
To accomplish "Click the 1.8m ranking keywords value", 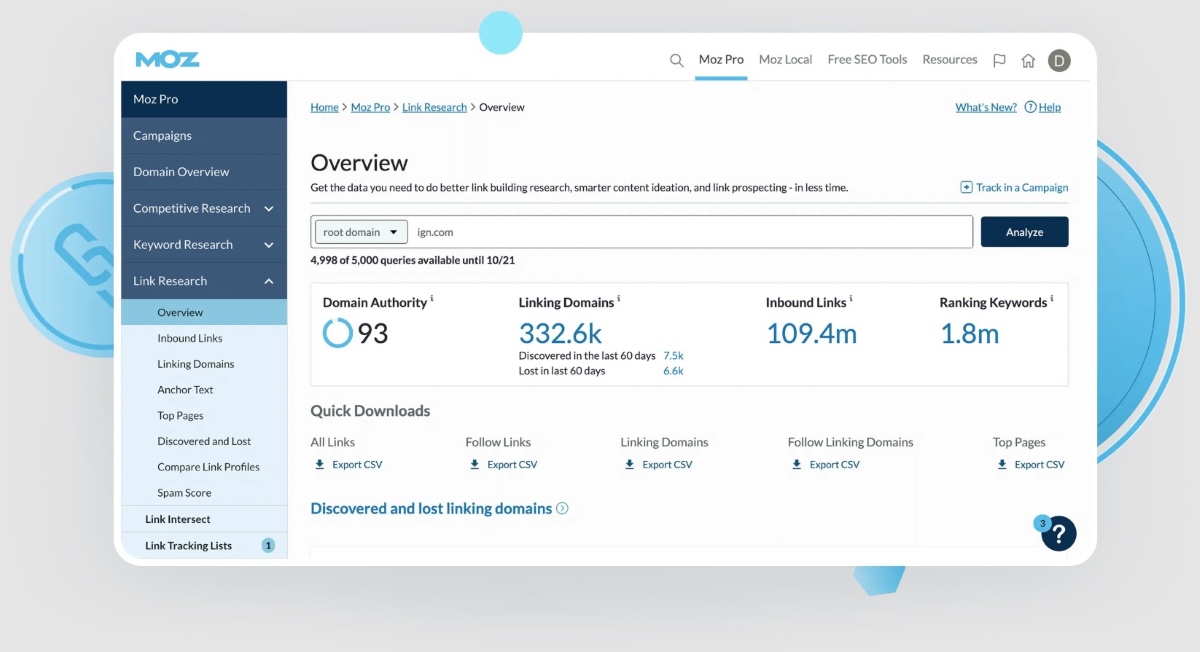I will pyautogui.click(x=970, y=334).
